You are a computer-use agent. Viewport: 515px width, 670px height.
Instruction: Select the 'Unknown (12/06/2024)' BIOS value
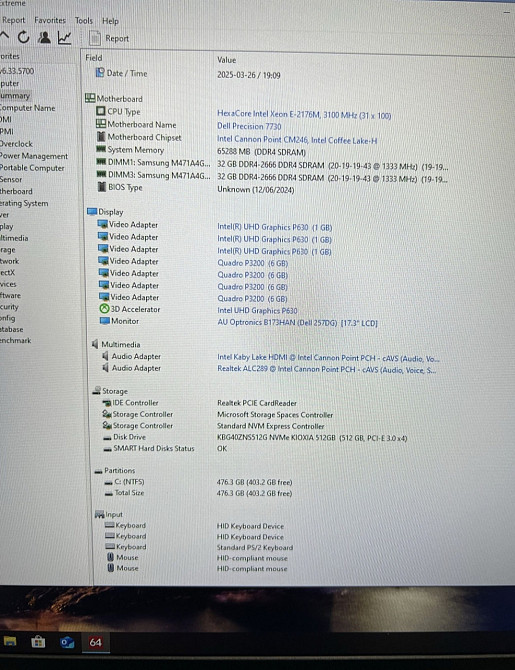pyautogui.click(x=256, y=189)
